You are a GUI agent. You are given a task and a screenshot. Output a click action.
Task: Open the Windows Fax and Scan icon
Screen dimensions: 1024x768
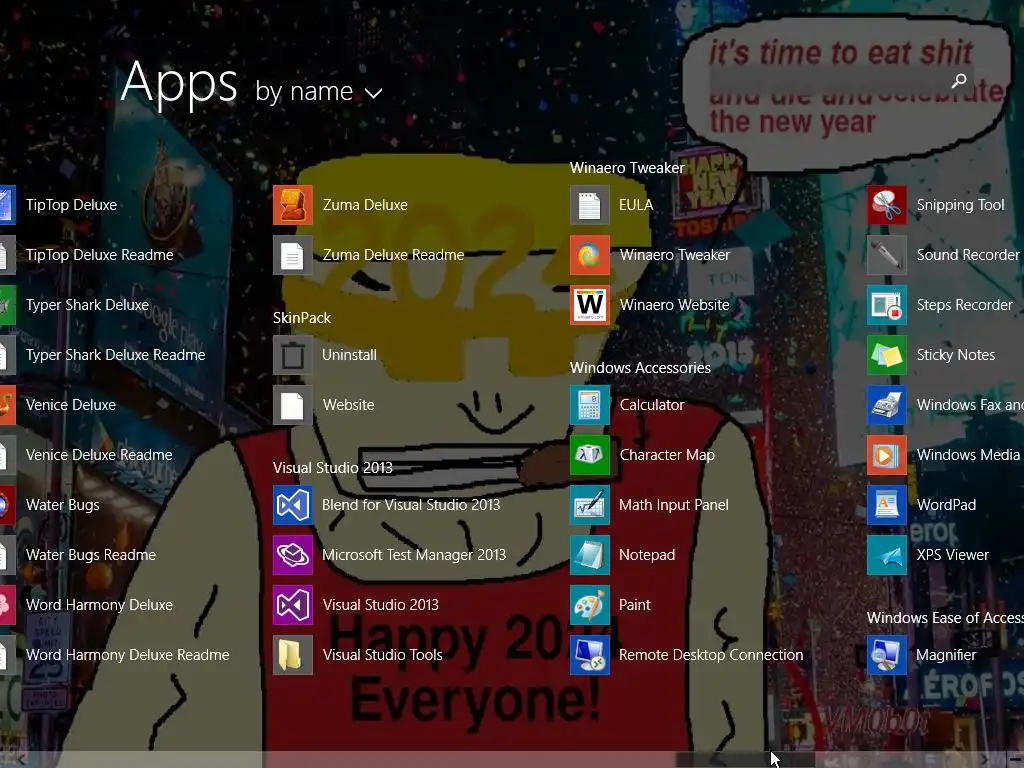pyautogui.click(x=887, y=406)
